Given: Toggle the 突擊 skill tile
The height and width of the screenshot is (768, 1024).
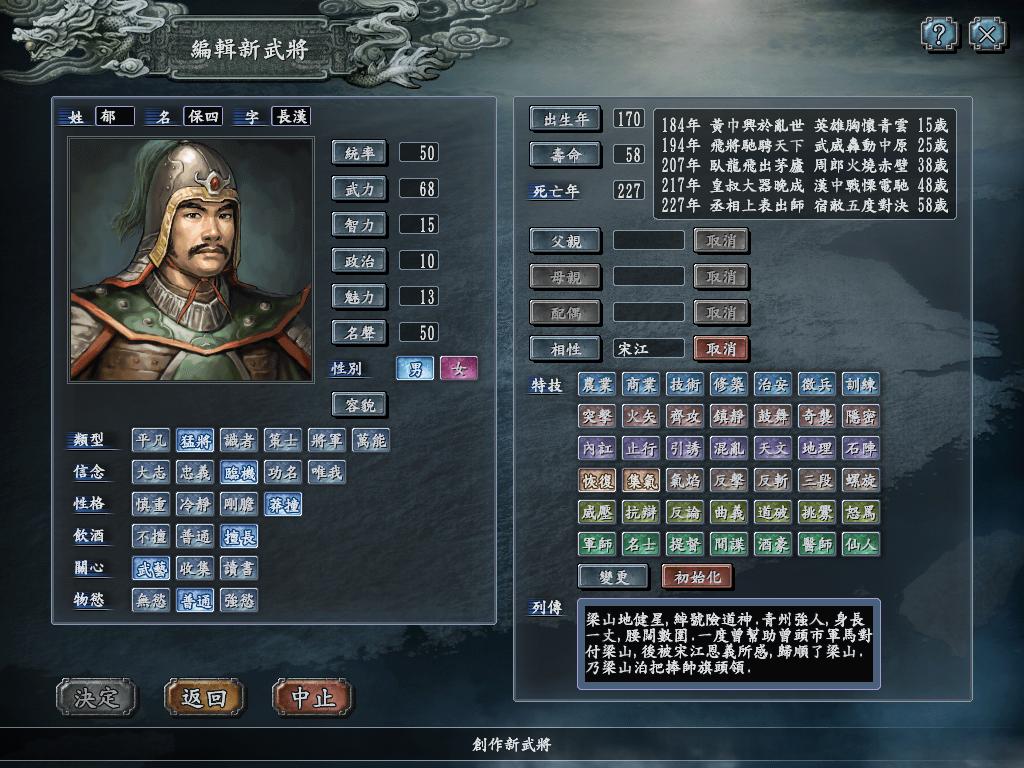Looking at the screenshot, I should (x=597, y=416).
